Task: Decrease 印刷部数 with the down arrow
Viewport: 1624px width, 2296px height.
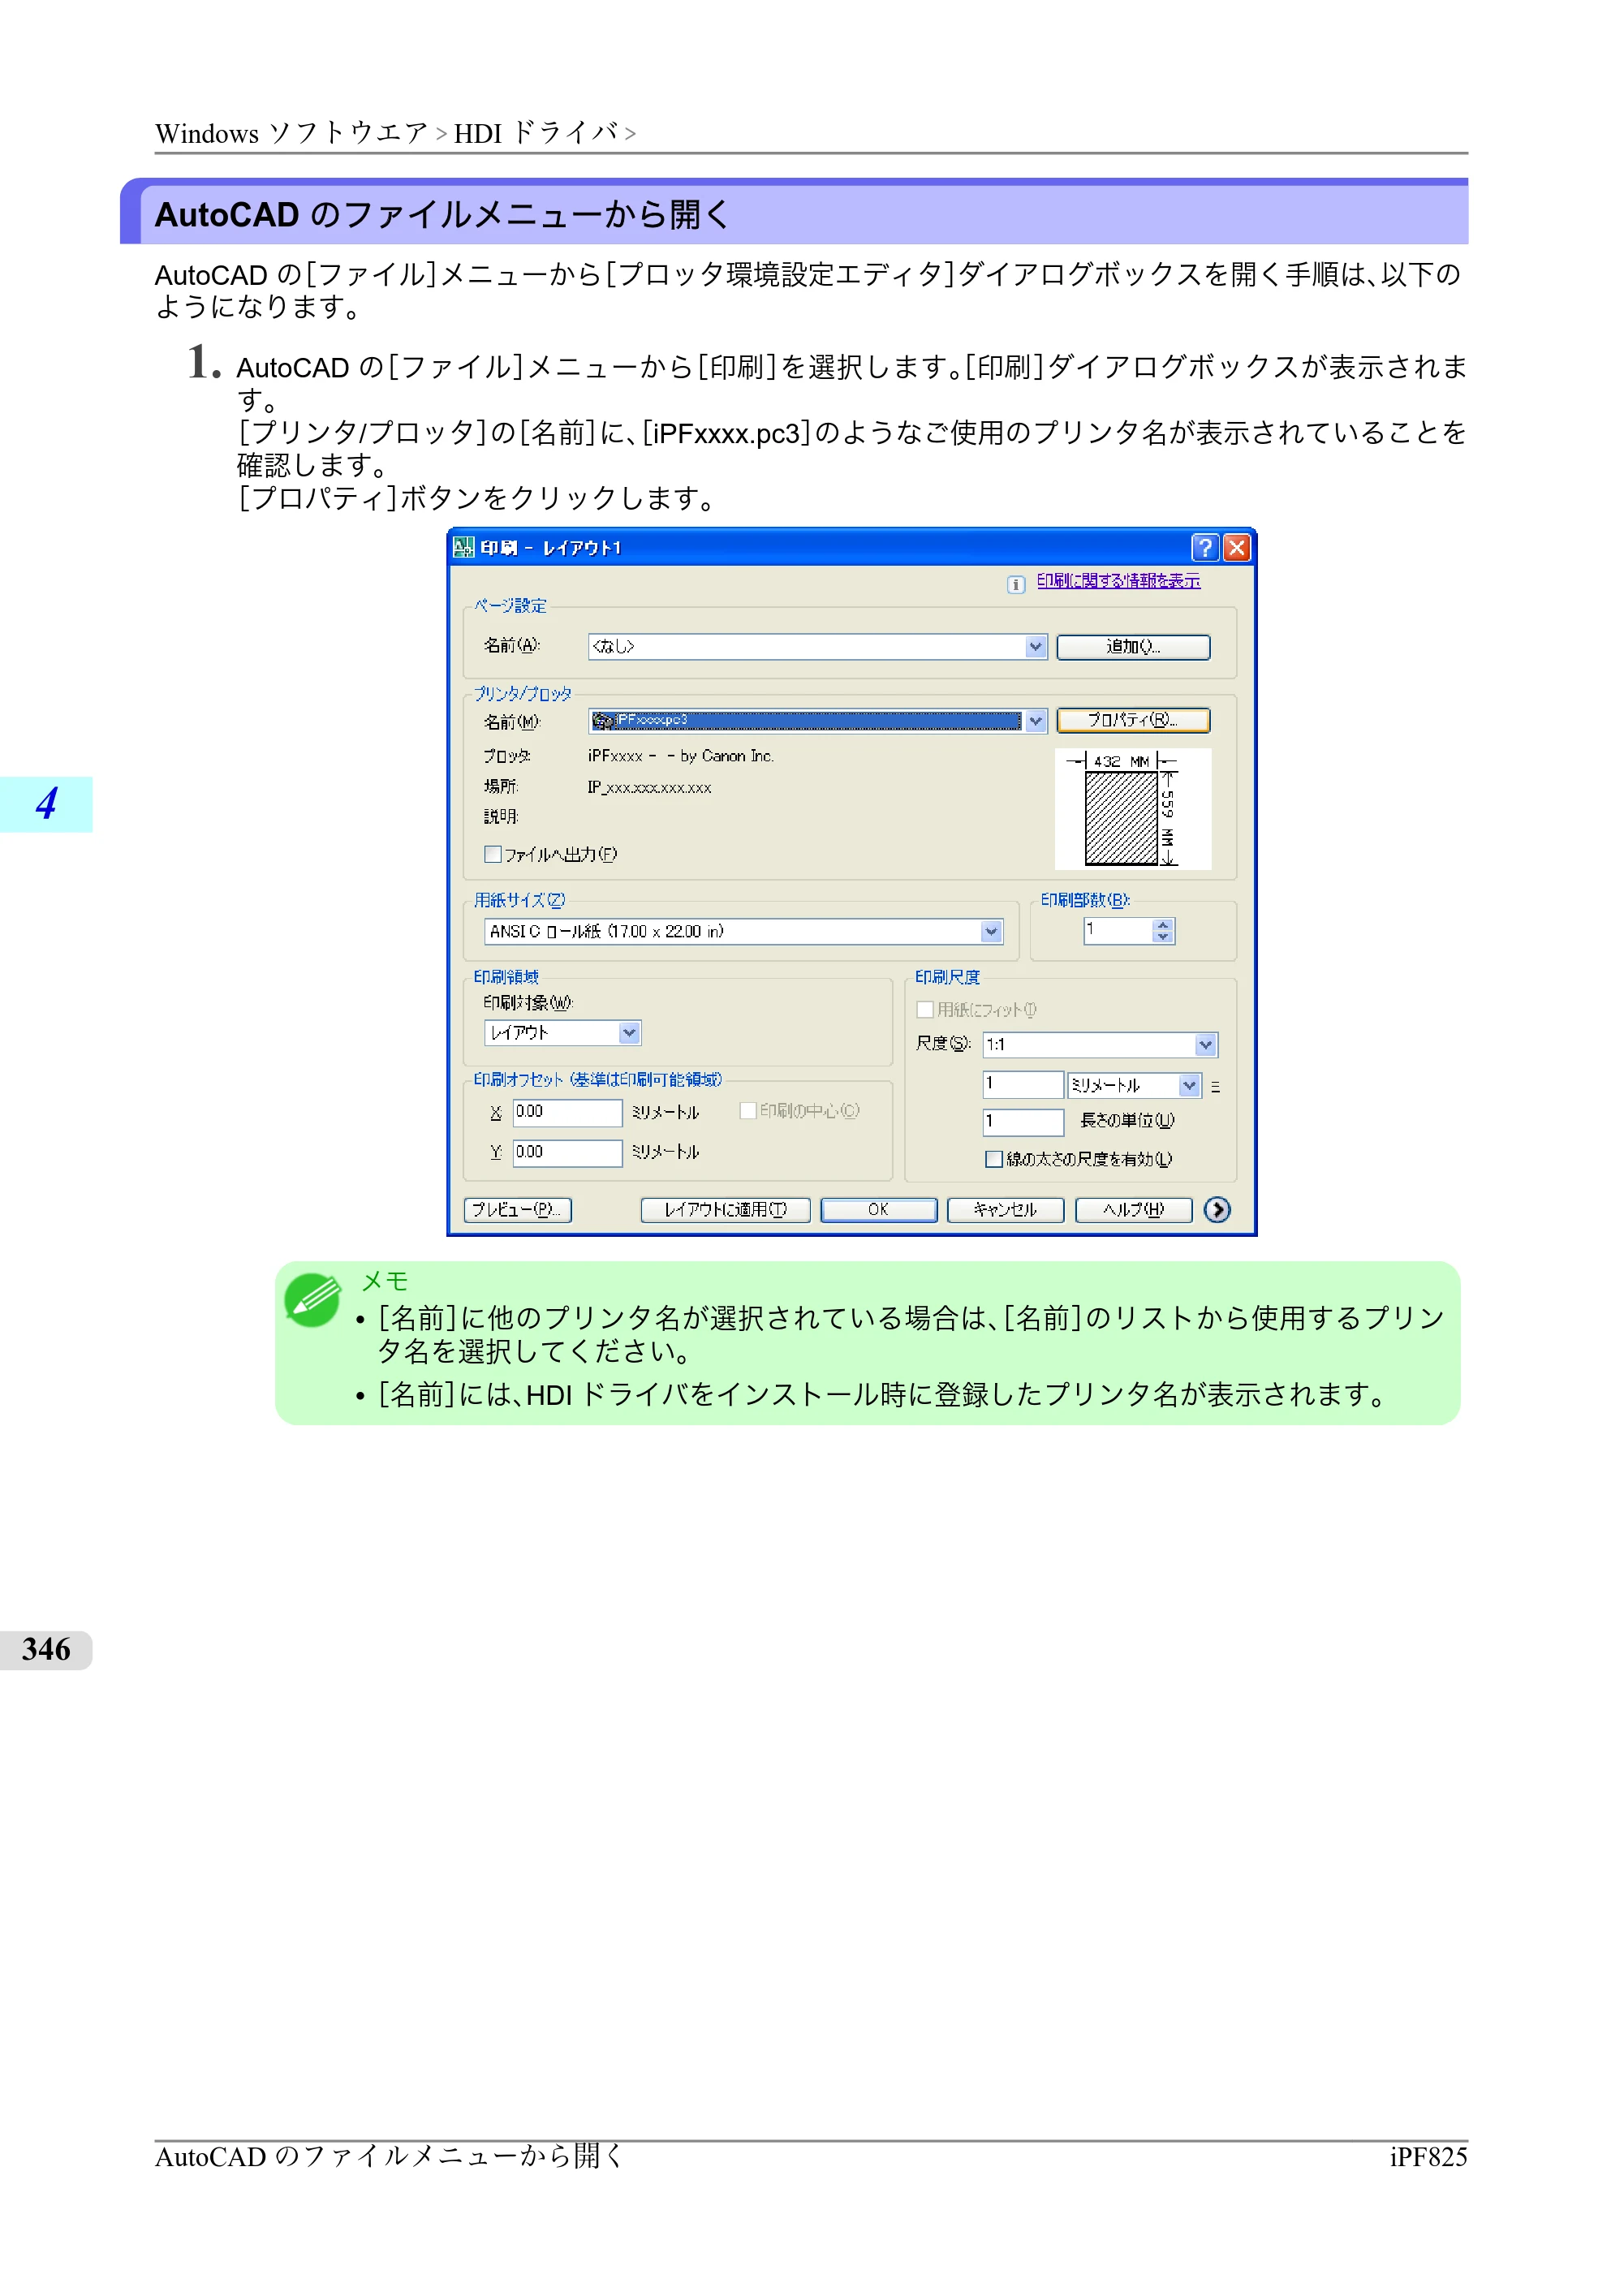Action: click(x=1162, y=938)
